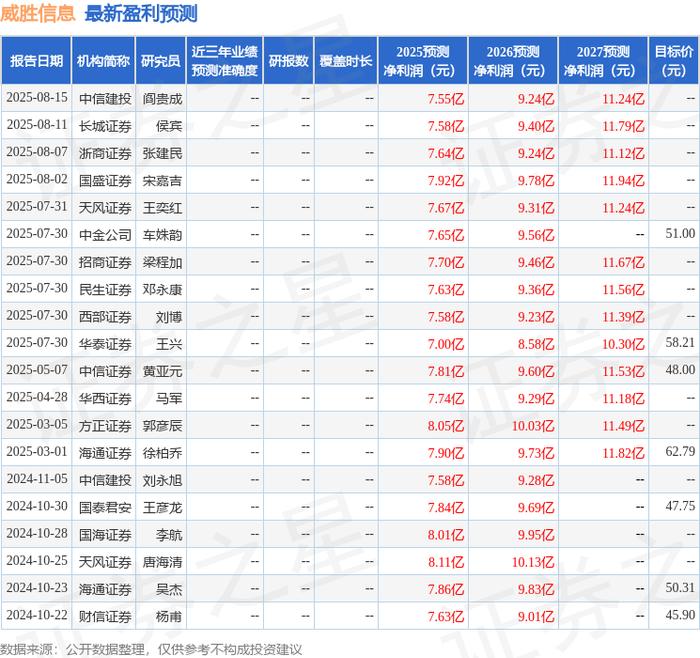Viewport: 700px width, 658px height.
Task: Click the date 2025-03-01
Action: pos(37,452)
